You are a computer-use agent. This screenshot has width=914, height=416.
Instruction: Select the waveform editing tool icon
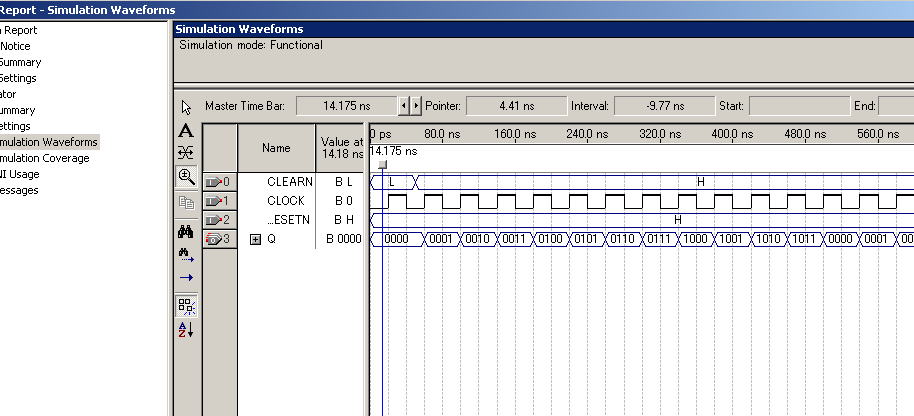coord(186,153)
